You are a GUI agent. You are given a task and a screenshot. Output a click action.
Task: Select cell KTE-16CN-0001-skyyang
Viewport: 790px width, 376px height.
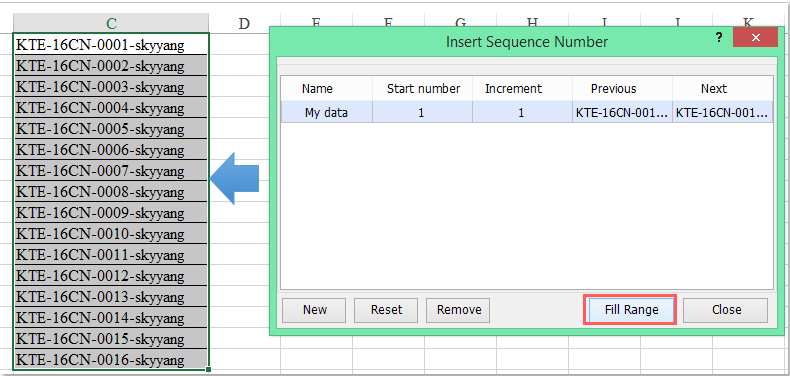point(111,44)
